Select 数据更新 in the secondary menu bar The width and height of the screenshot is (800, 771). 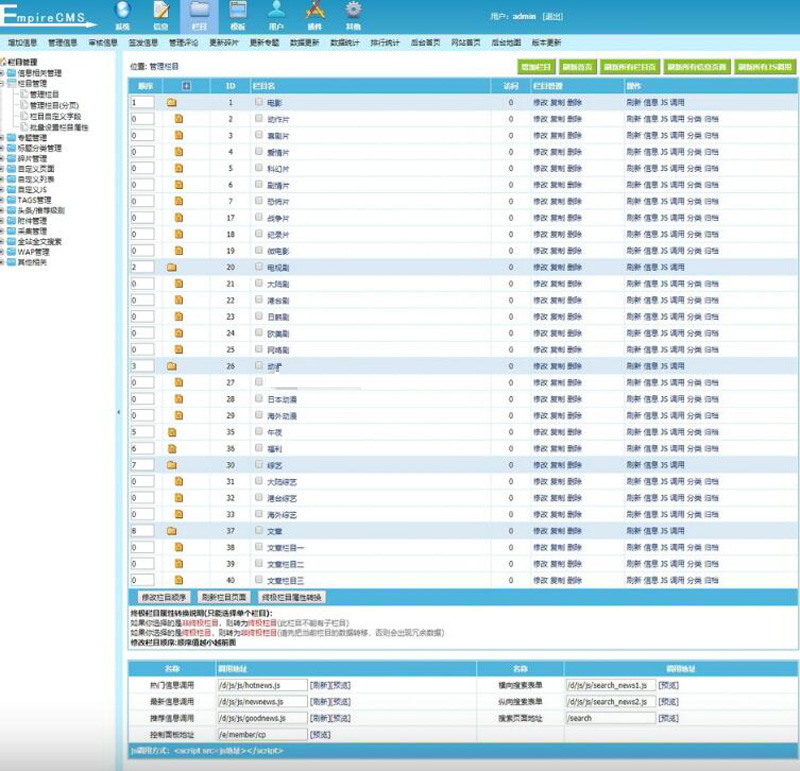(x=305, y=43)
